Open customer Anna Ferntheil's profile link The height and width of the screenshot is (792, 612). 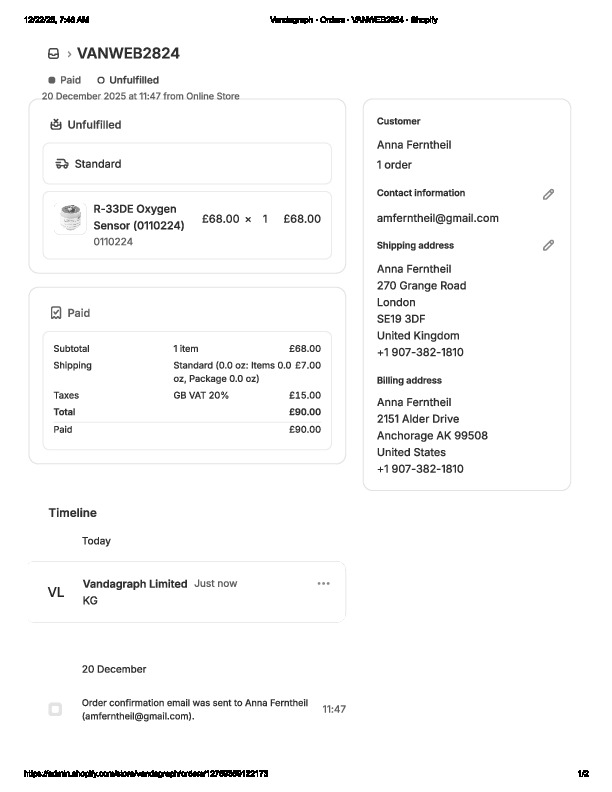pyautogui.click(x=414, y=145)
